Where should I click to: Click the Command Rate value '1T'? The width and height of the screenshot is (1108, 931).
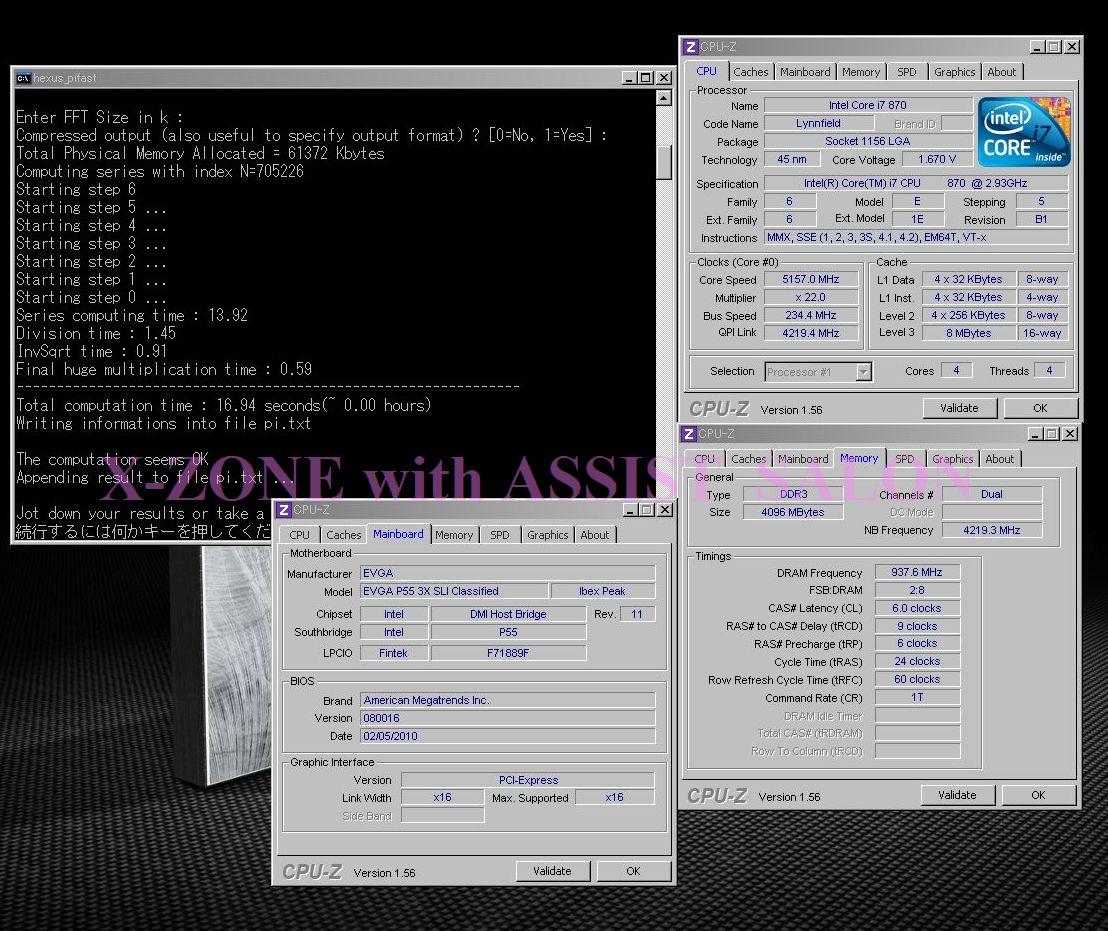[917, 698]
